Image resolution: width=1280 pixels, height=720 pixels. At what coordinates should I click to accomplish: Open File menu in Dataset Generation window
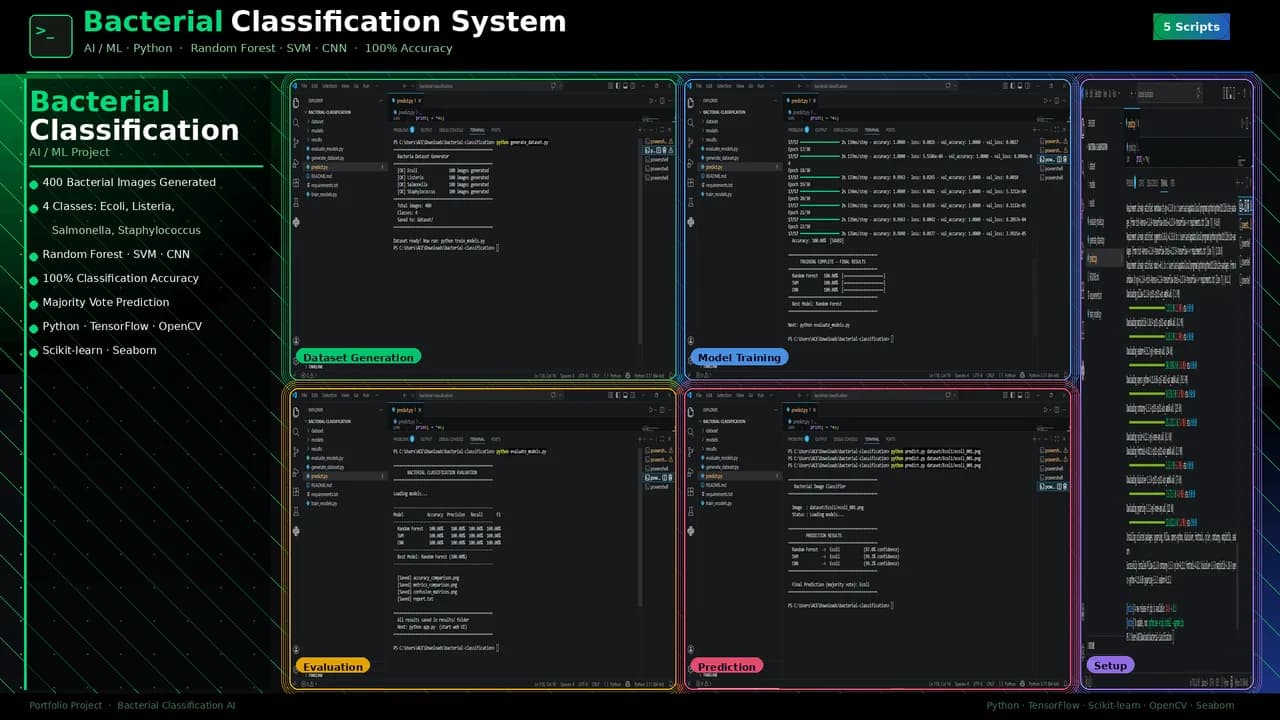(305, 86)
